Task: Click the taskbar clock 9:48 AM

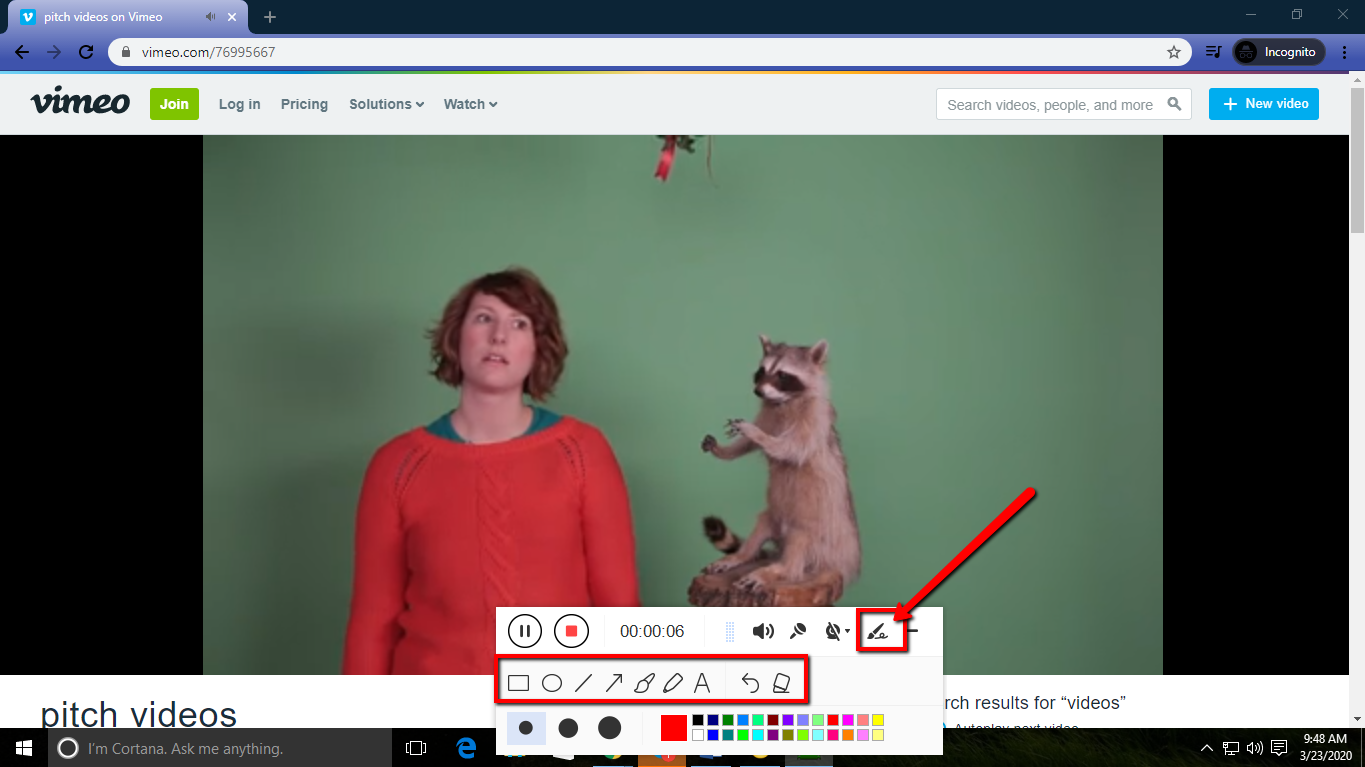Action: tap(1327, 748)
